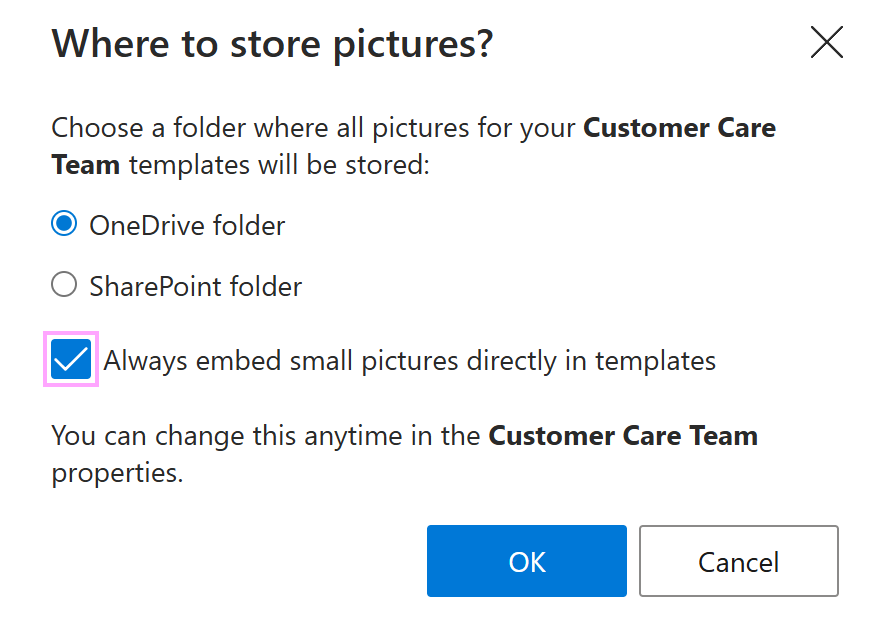Screen dimensions: 890x620
Task: Click the OneDrive folder label text
Action: click(x=186, y=225)
